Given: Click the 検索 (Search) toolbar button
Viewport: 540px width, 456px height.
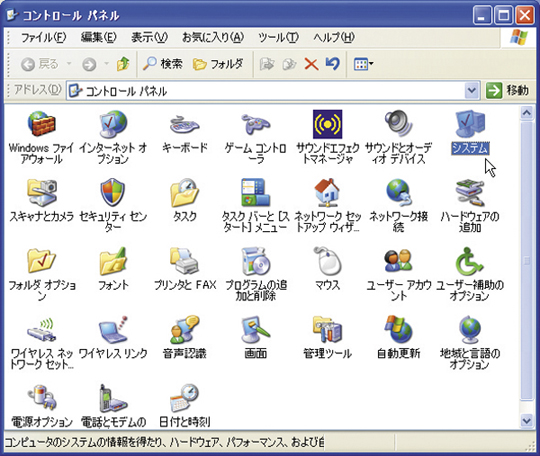Looking at the screenshot, I should 163,64.
